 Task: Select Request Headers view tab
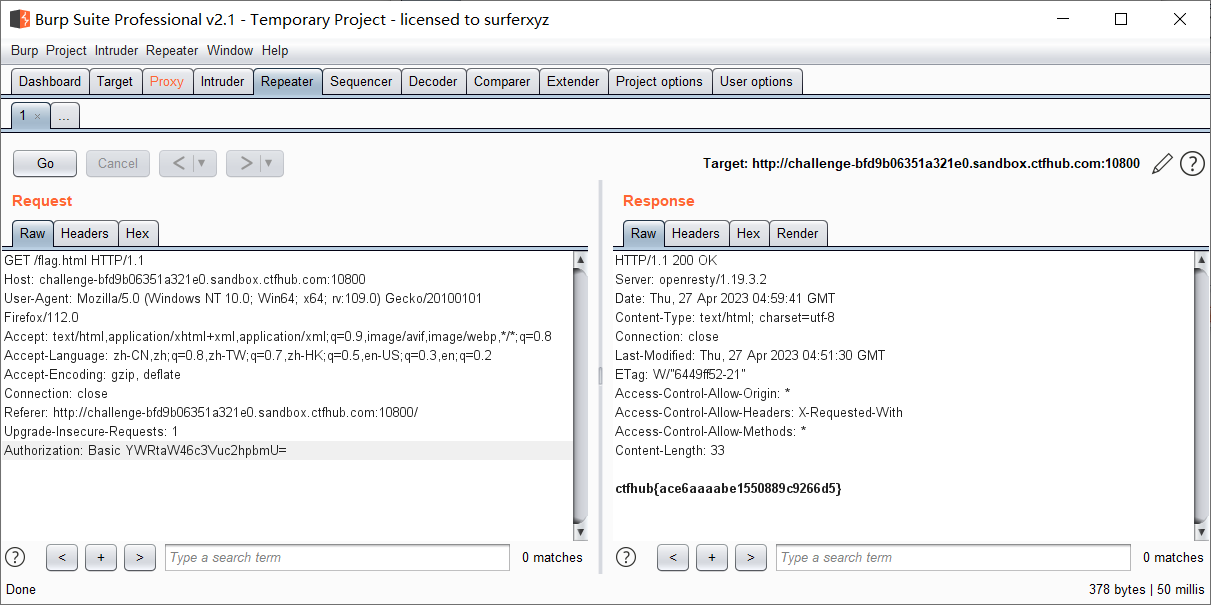click(x=85, y=233)
